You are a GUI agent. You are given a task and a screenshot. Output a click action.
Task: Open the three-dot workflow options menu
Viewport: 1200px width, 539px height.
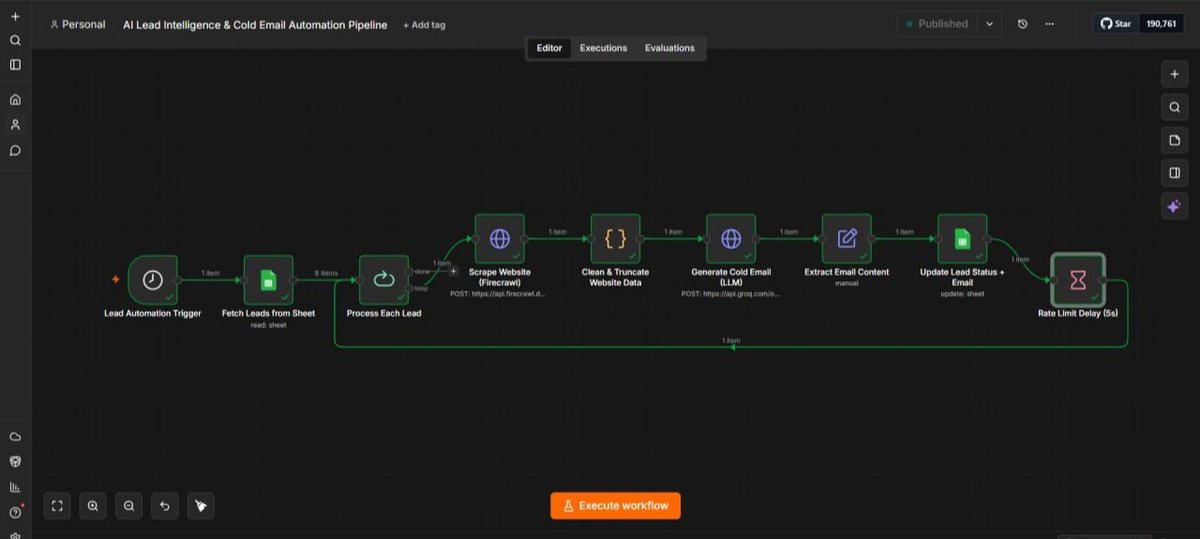(1049, 24)
